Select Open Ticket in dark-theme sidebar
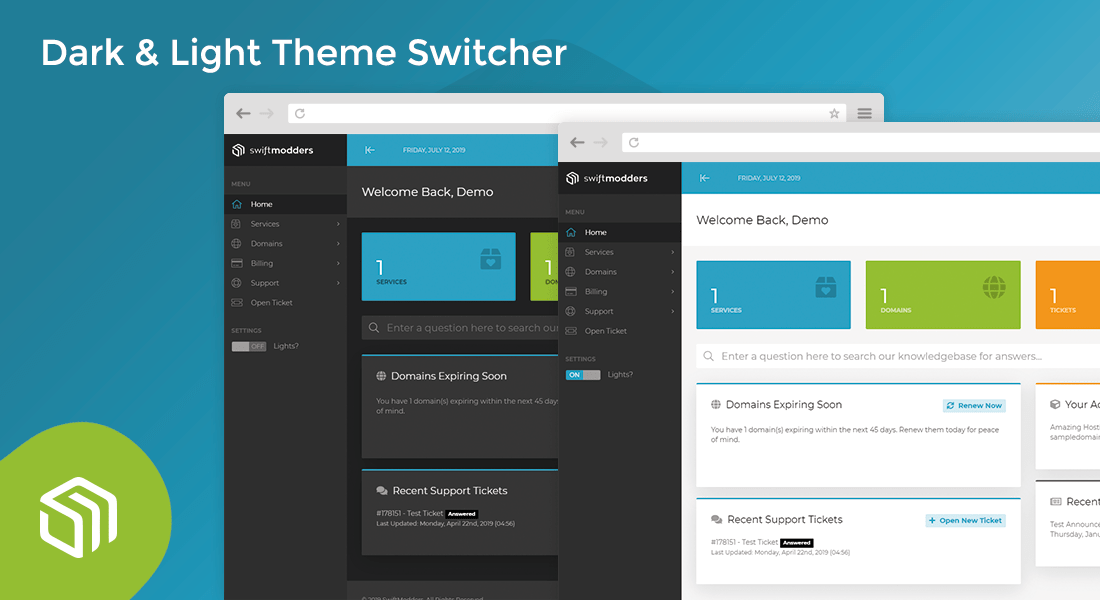1100x600 pixels. point(286,302)
